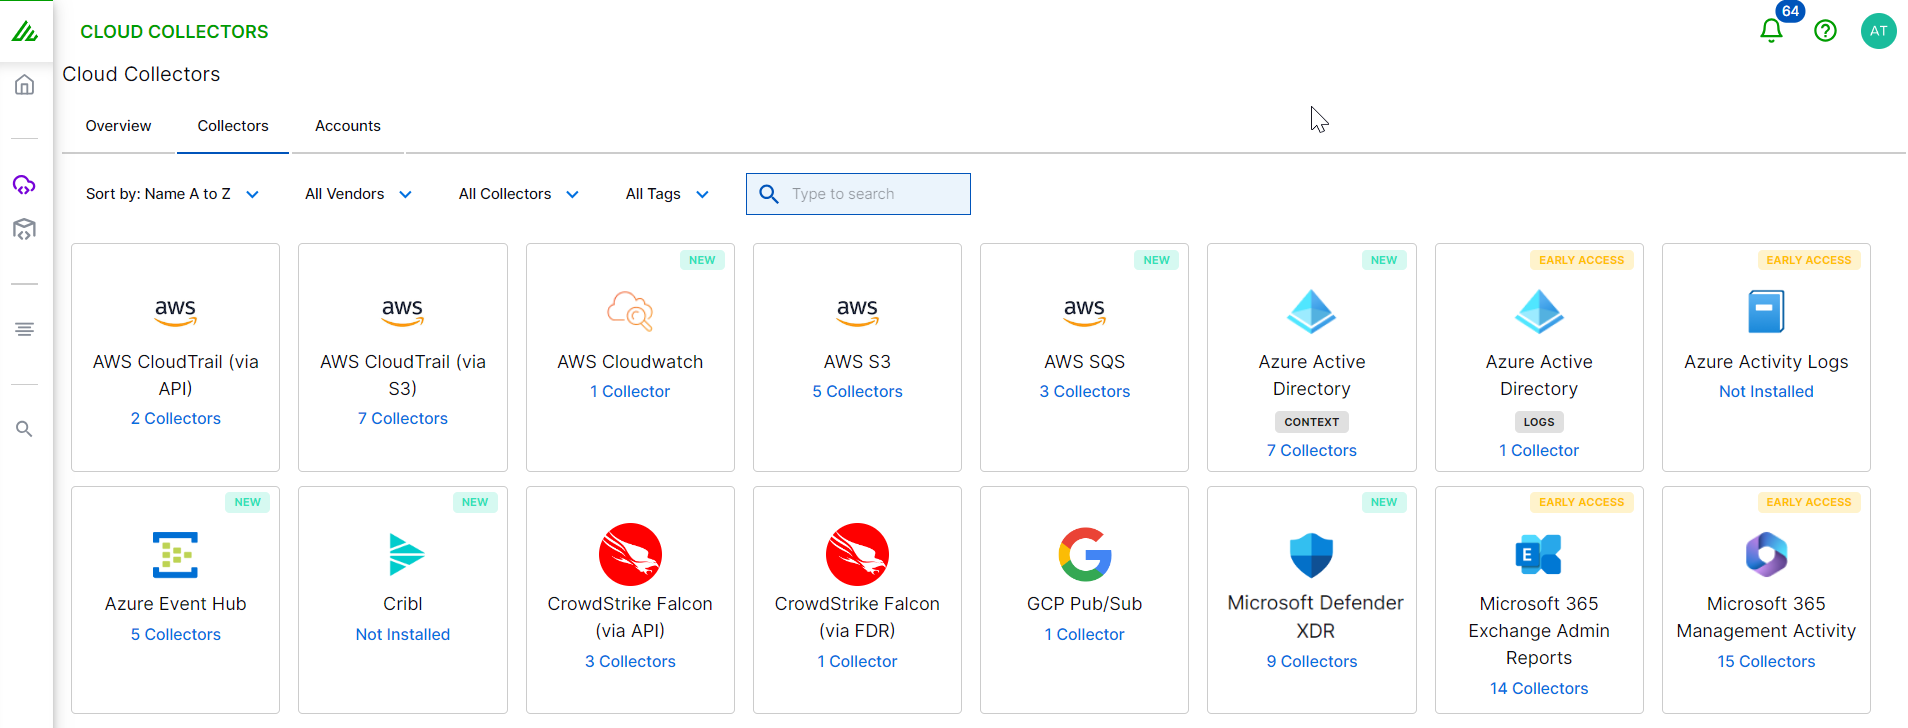Click the CrowdStrike Falcon (via FDR) logo
1908x728 pixels.
[857, 554]
